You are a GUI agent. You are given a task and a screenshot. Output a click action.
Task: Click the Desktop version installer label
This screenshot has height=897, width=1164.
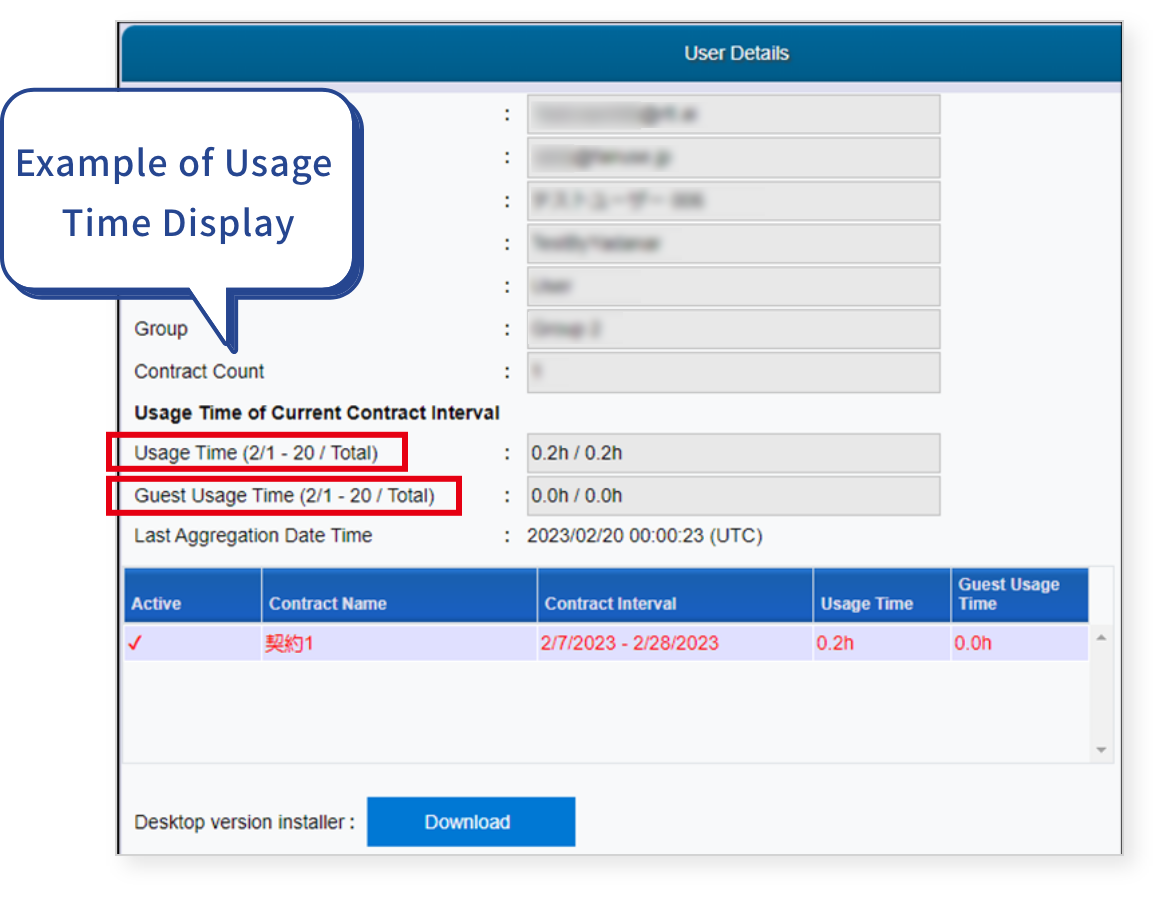pos(244,822)
